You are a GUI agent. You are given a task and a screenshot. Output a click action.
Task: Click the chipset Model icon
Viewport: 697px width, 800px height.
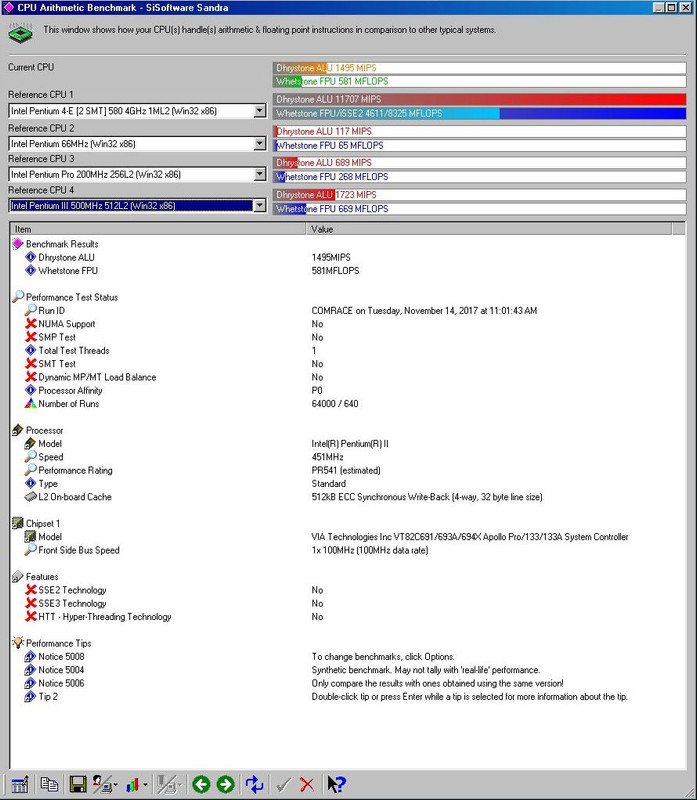[31, 536]
